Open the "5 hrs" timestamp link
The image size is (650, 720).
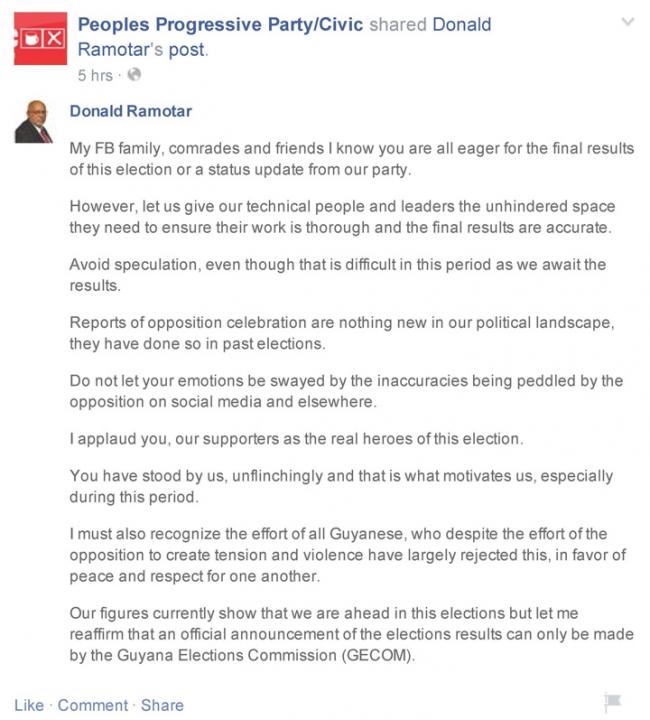click(95, 75)
